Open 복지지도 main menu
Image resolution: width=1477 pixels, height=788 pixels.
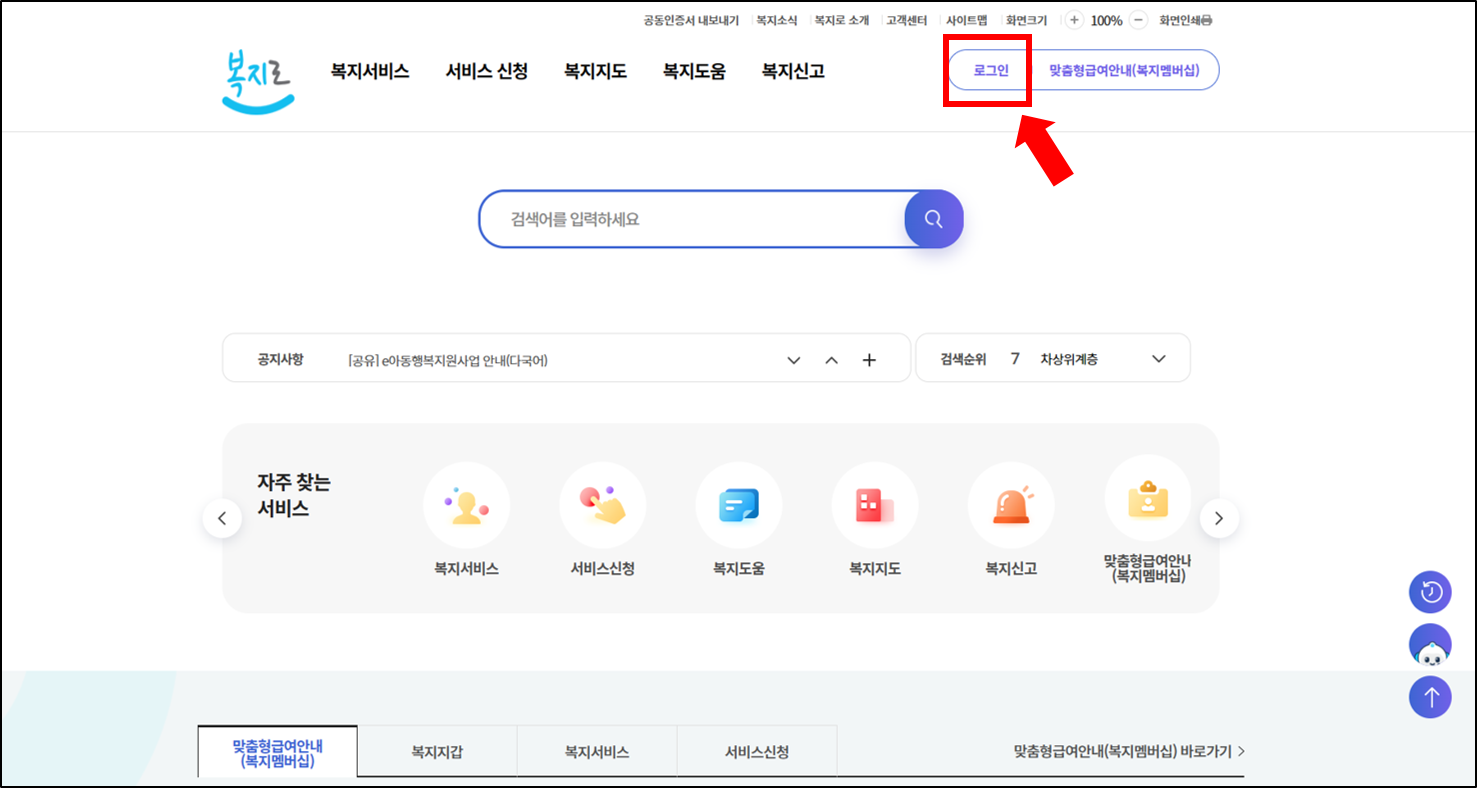[595, 71]
